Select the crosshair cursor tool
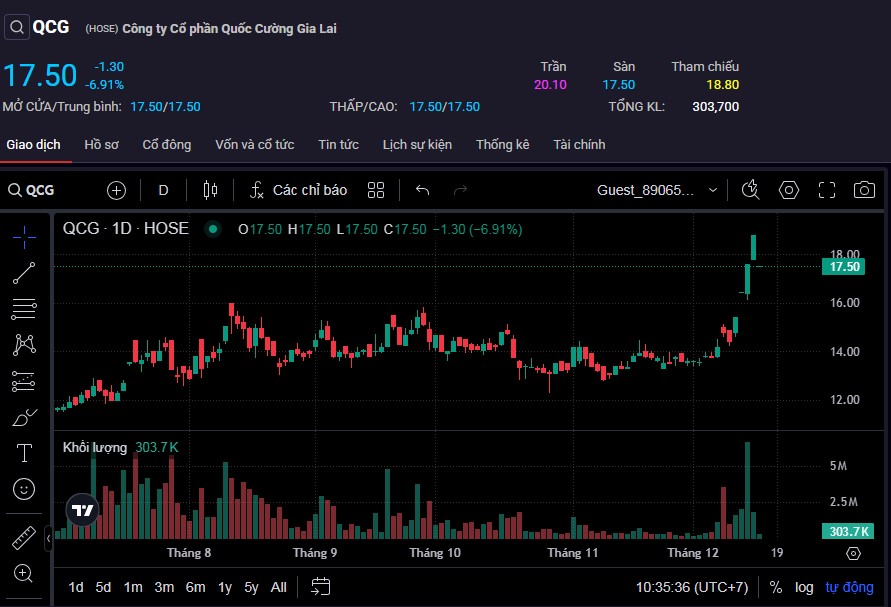The width and height of the screenshot is (891, 607). pyautogui.click(x=24, y=236)
